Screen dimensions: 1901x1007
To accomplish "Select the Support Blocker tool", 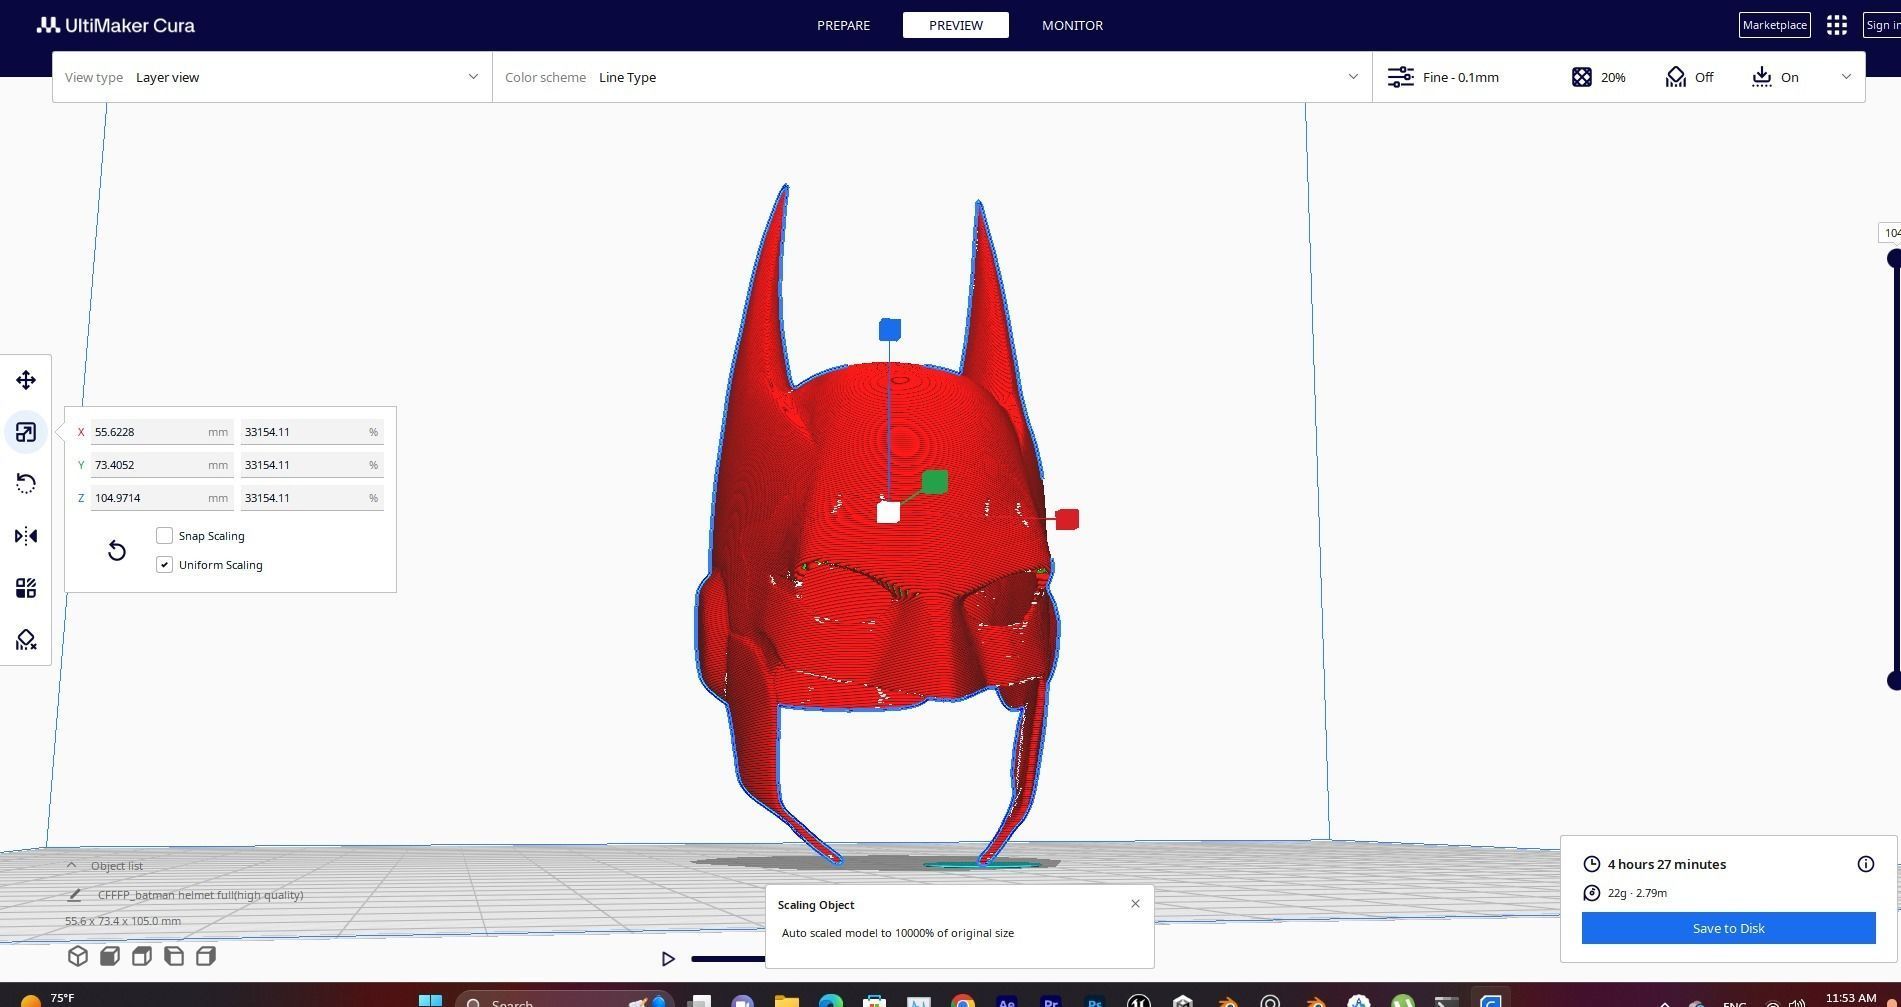I will click(26, 640).
